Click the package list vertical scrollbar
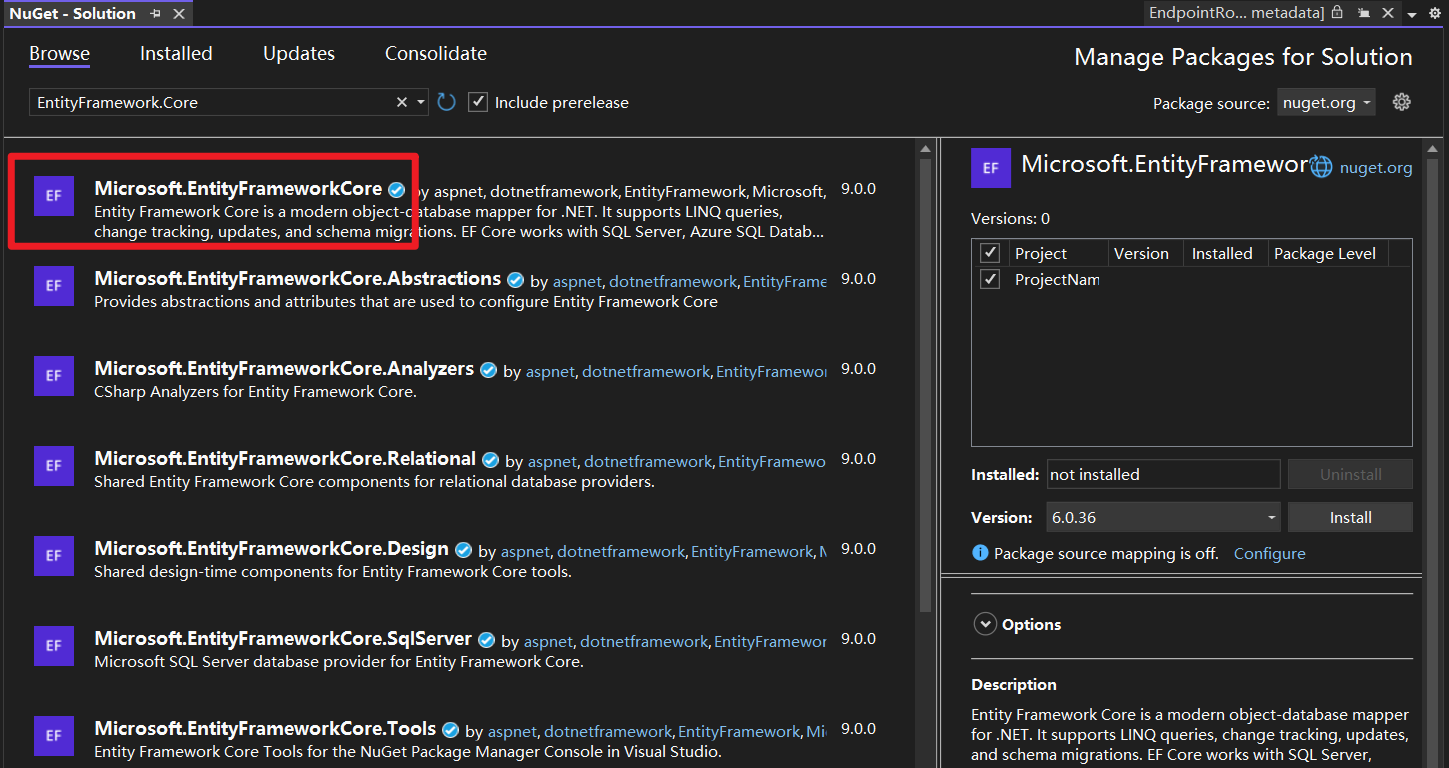The width and height of the screenshot is (1449, 768). [x=925, y=385]
